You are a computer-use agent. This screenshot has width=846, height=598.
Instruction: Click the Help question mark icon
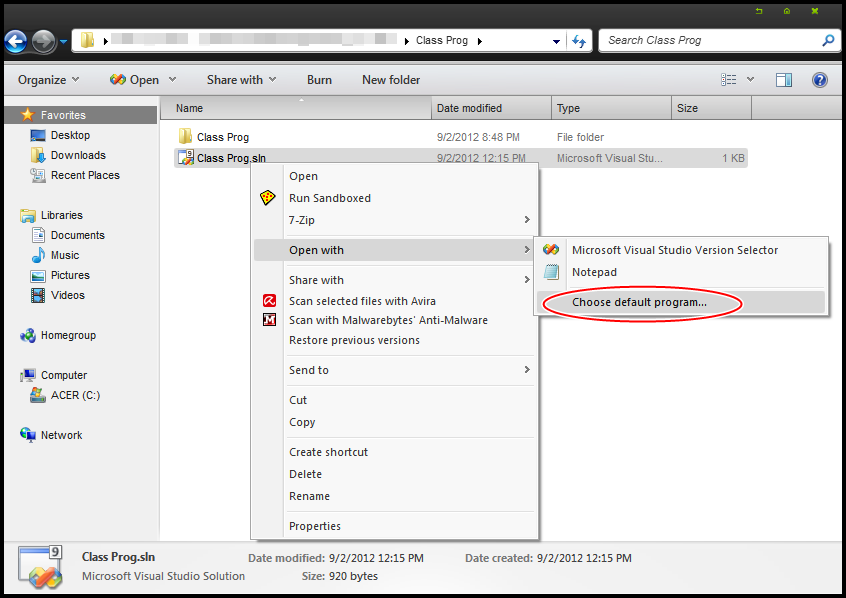coord(821,80)
